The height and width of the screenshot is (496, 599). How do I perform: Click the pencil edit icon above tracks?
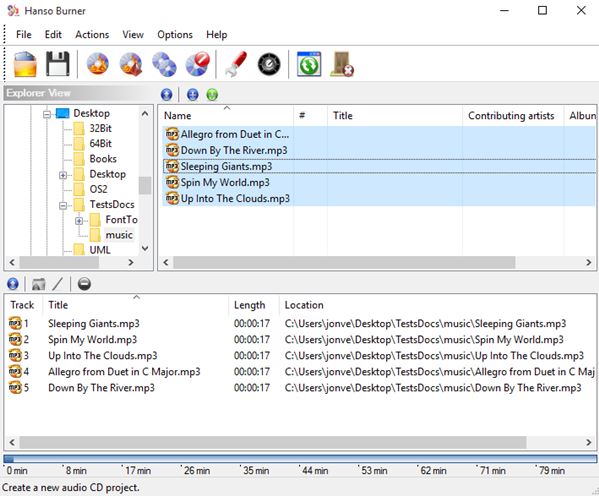pos(58,284)
